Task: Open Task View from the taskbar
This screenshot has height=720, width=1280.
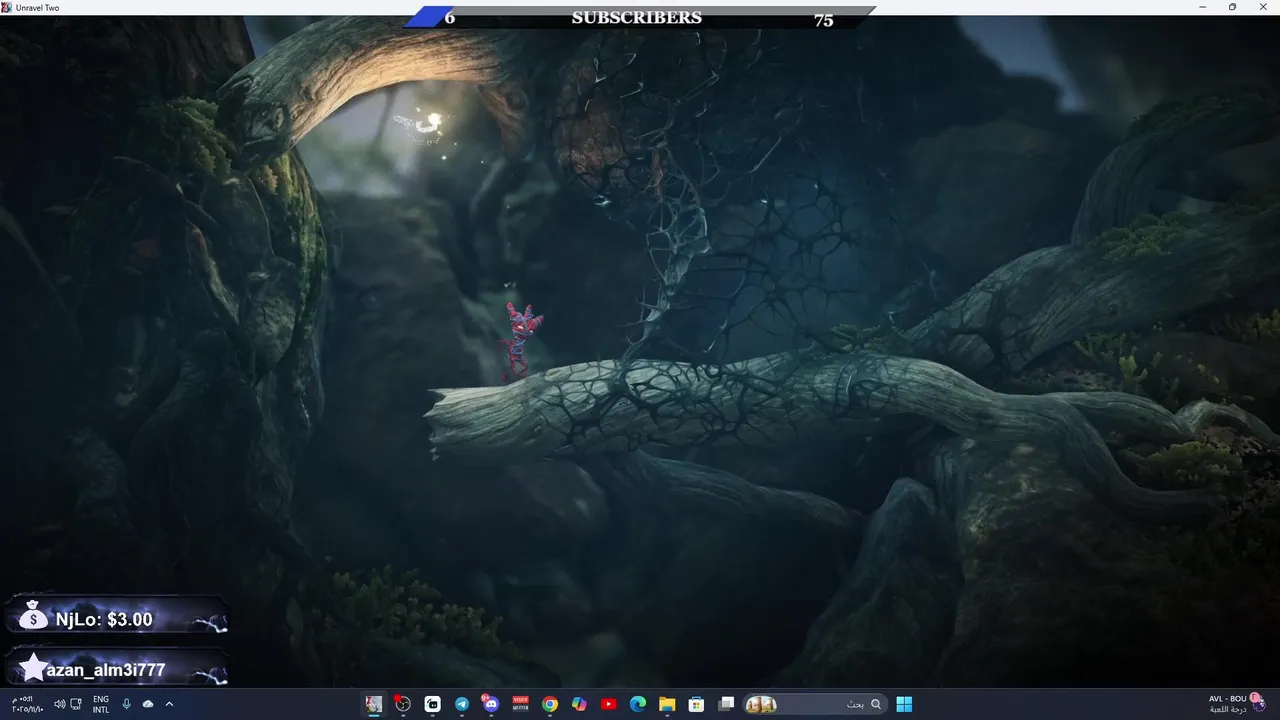Action: coord(727,704)
